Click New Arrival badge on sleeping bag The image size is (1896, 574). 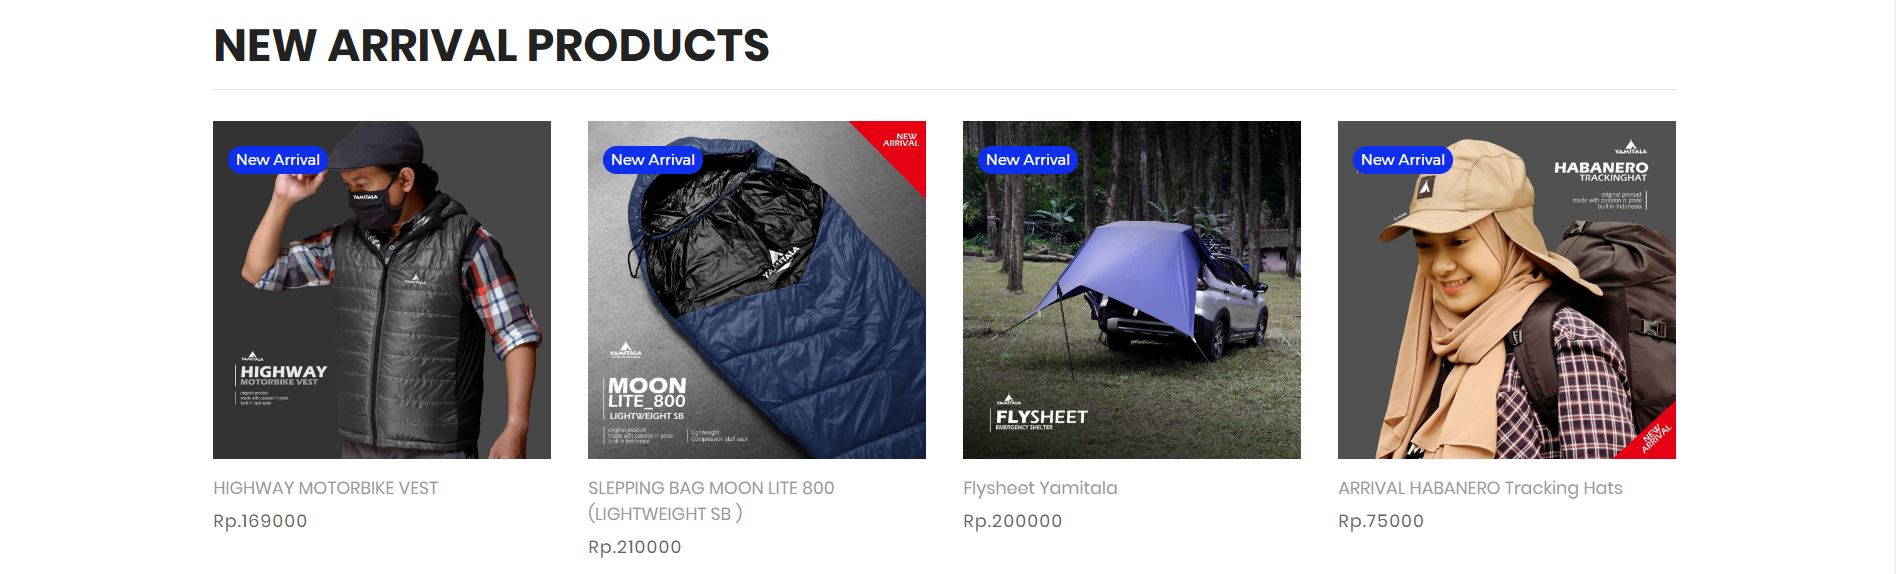[x=653, y=160]
